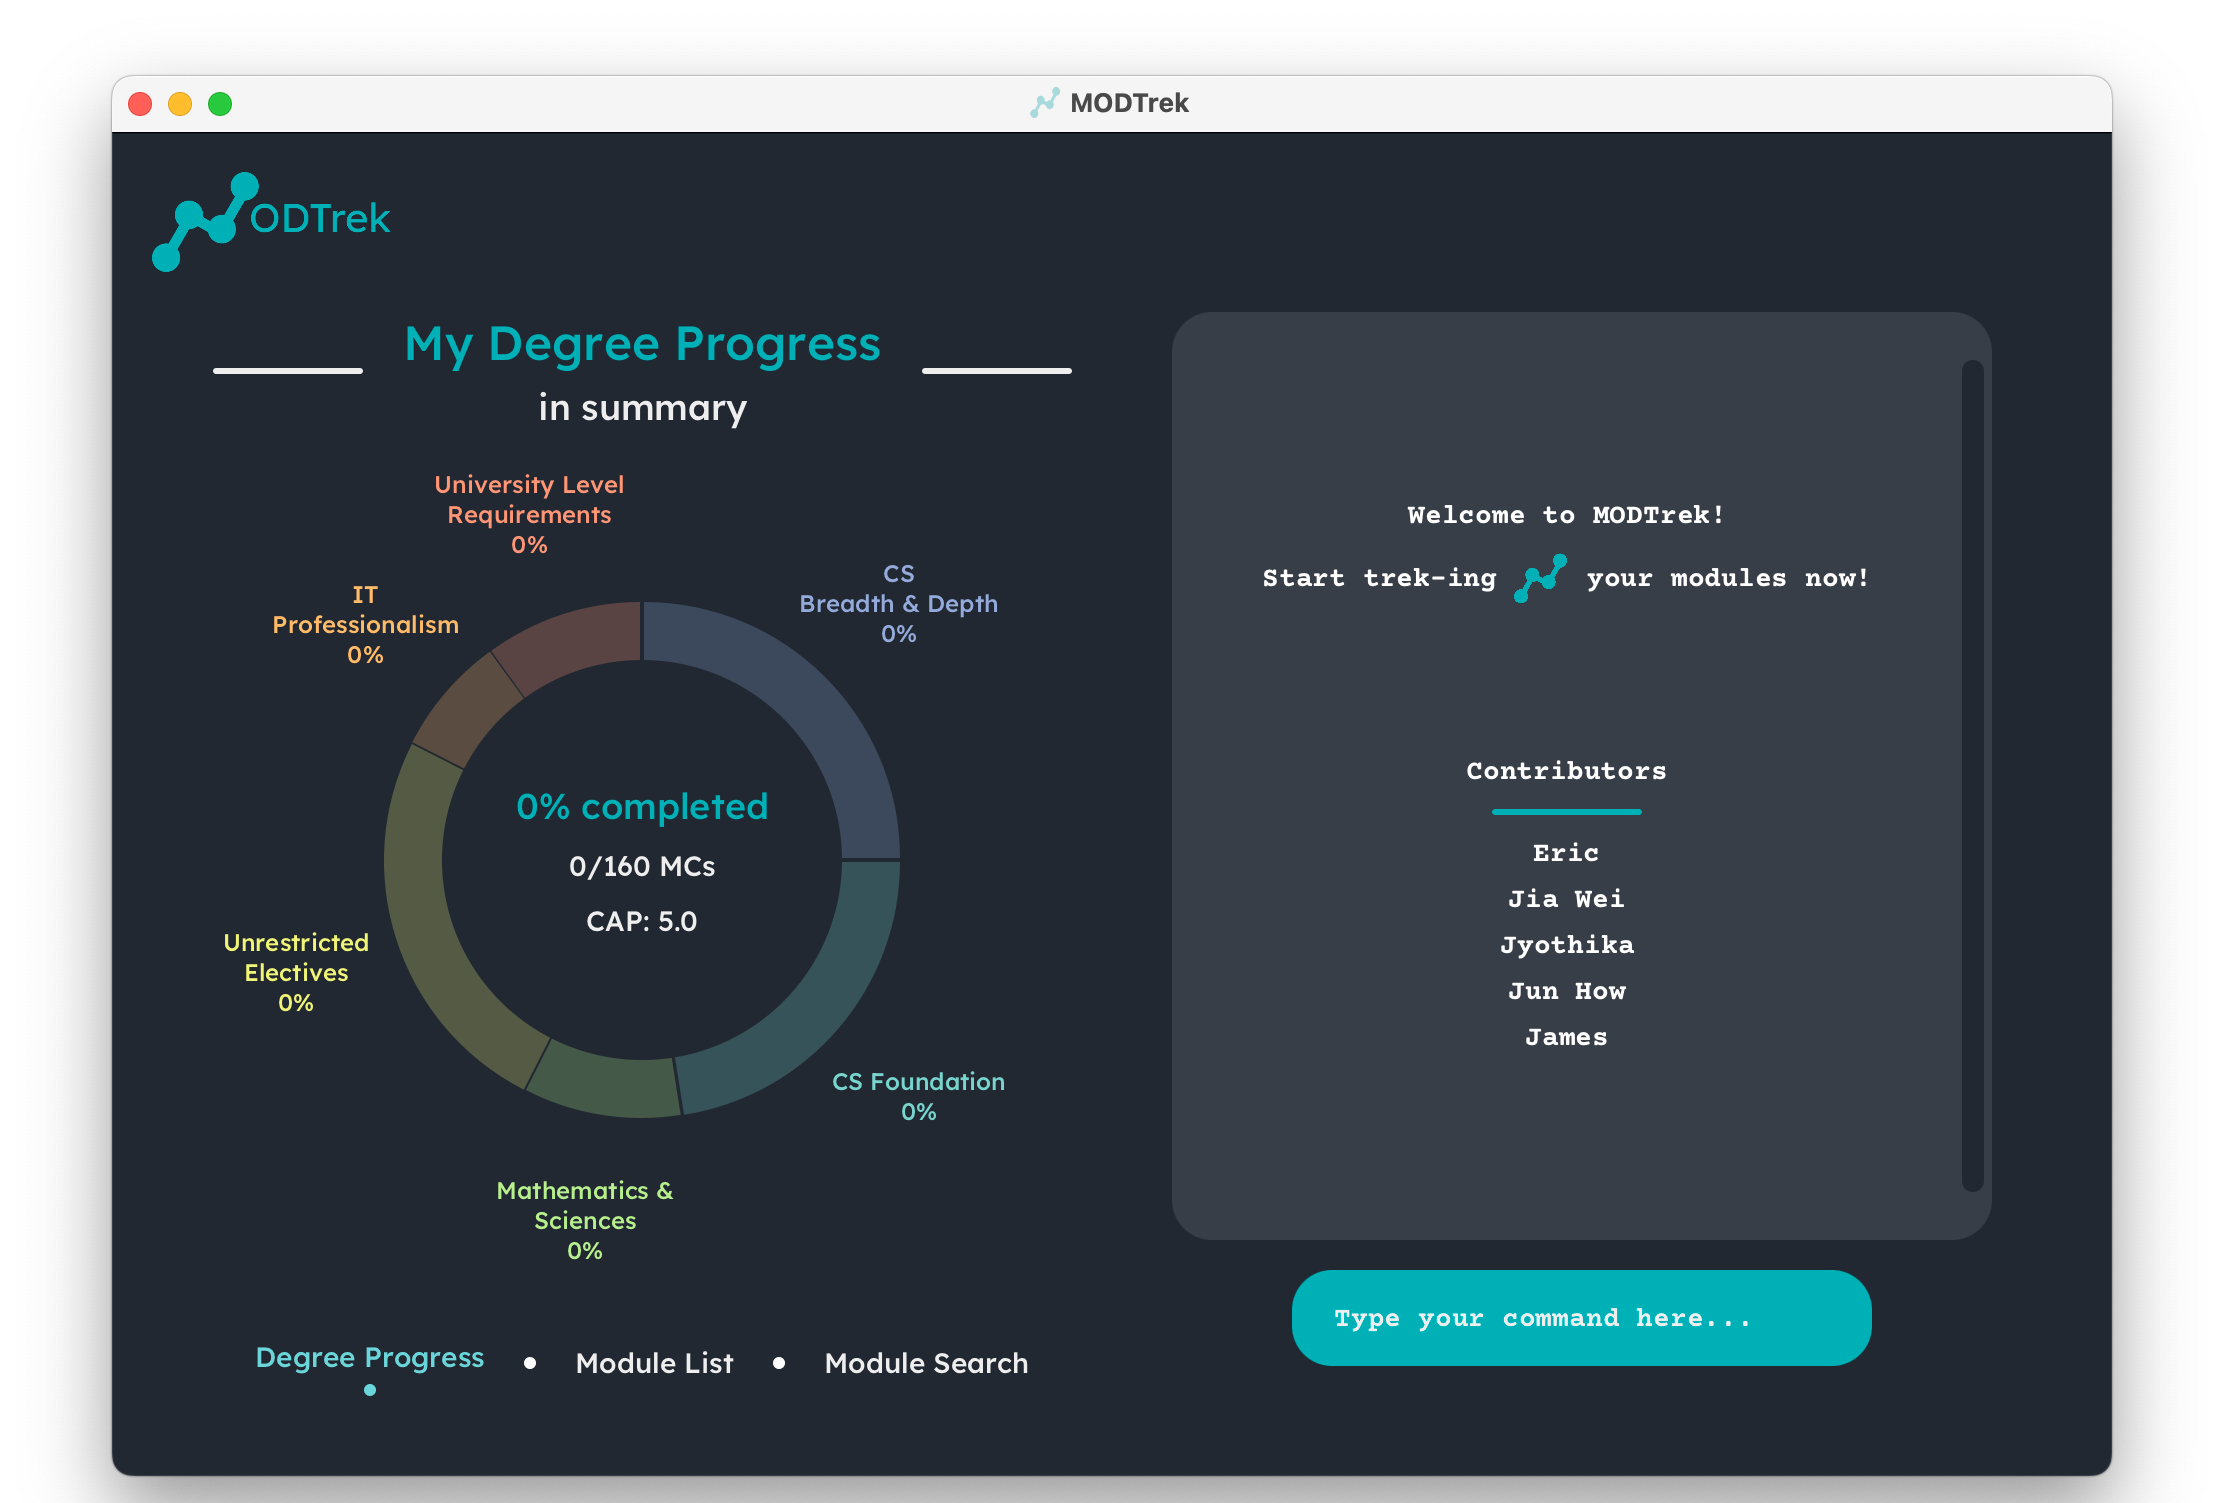Click the Mathematics & Sciences label
2224x1503 pixels.
(585, 1220)
